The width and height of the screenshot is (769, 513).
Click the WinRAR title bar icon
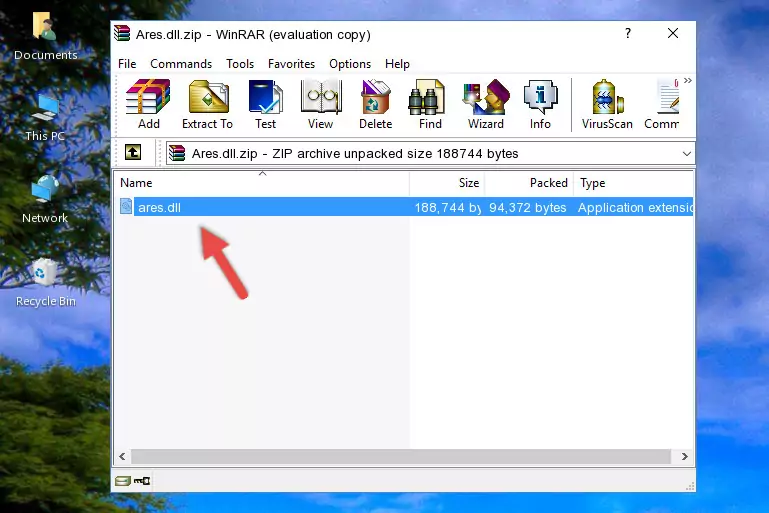point(122,33)
